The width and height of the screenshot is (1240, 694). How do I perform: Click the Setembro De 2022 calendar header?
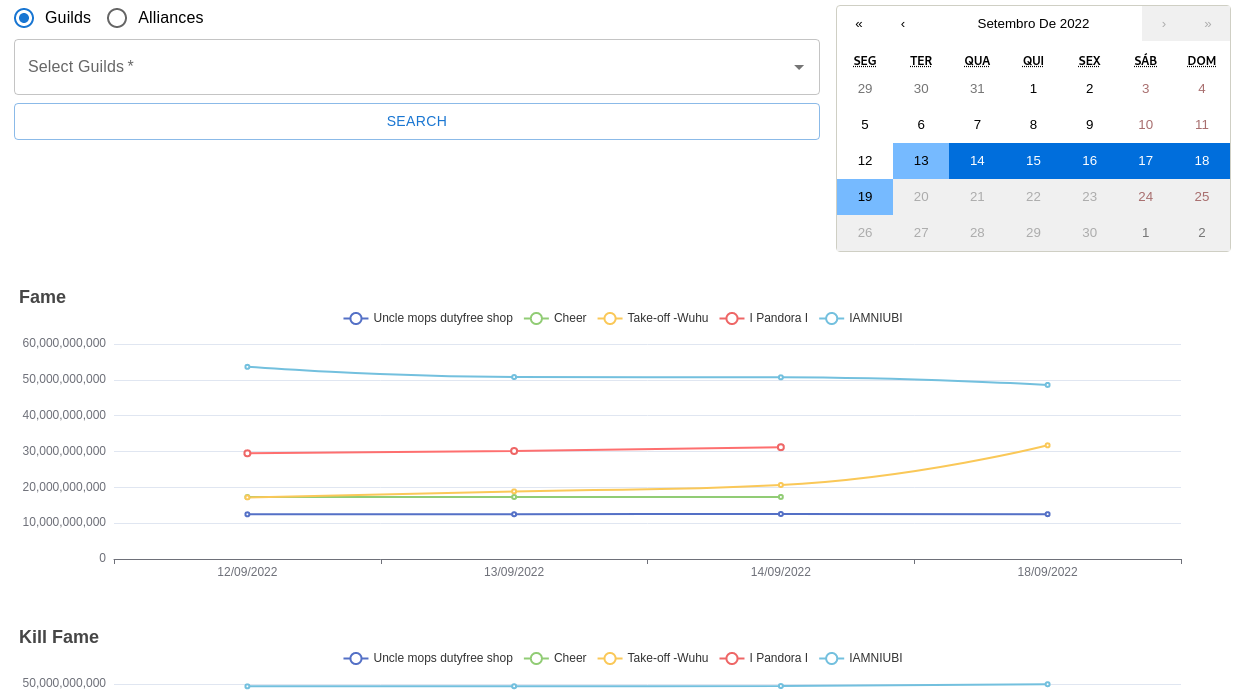point(1033,24)
